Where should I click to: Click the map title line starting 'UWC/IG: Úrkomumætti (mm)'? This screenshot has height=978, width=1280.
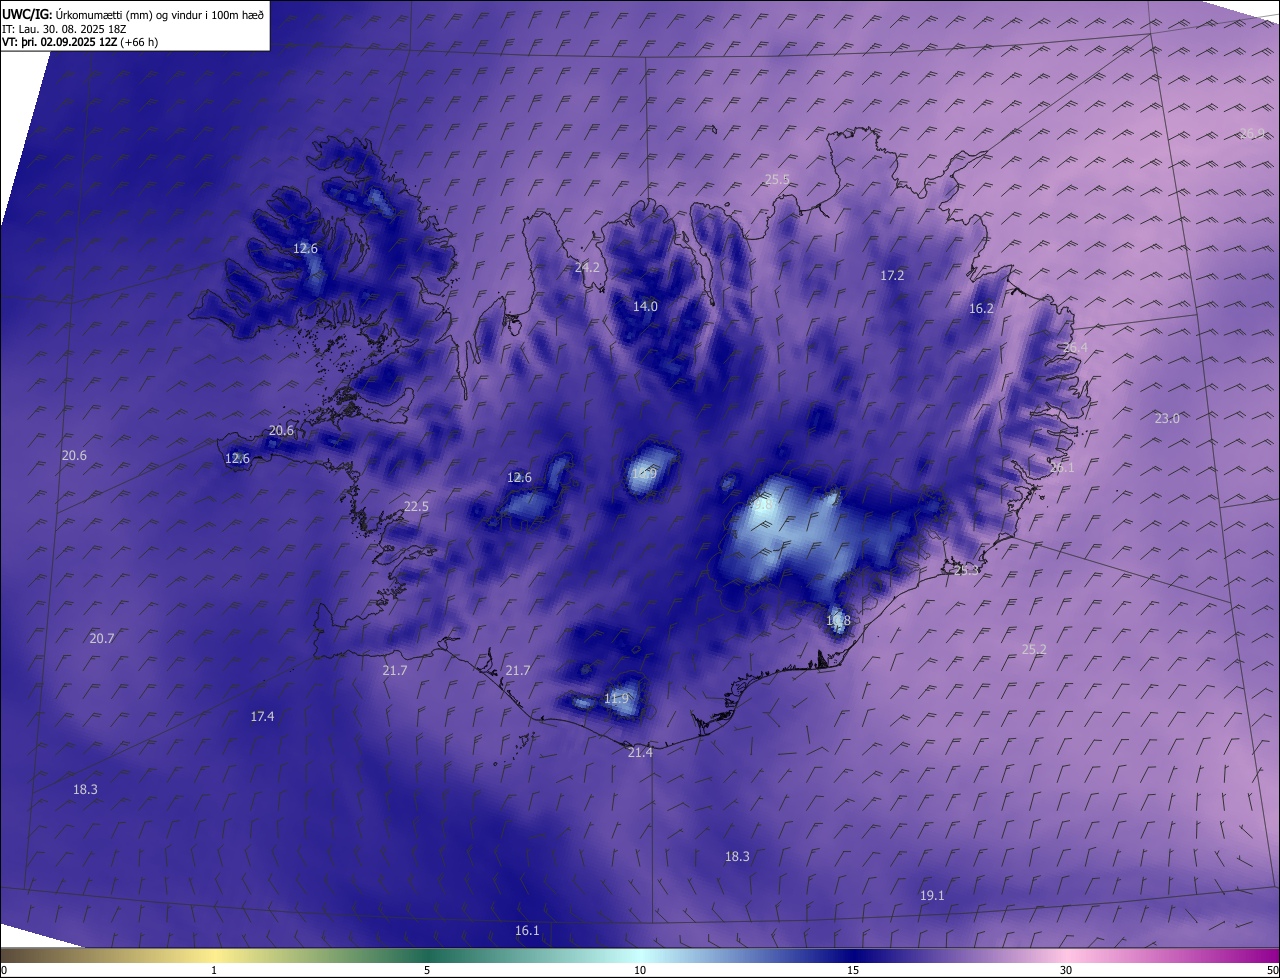[x=133, y=14]
